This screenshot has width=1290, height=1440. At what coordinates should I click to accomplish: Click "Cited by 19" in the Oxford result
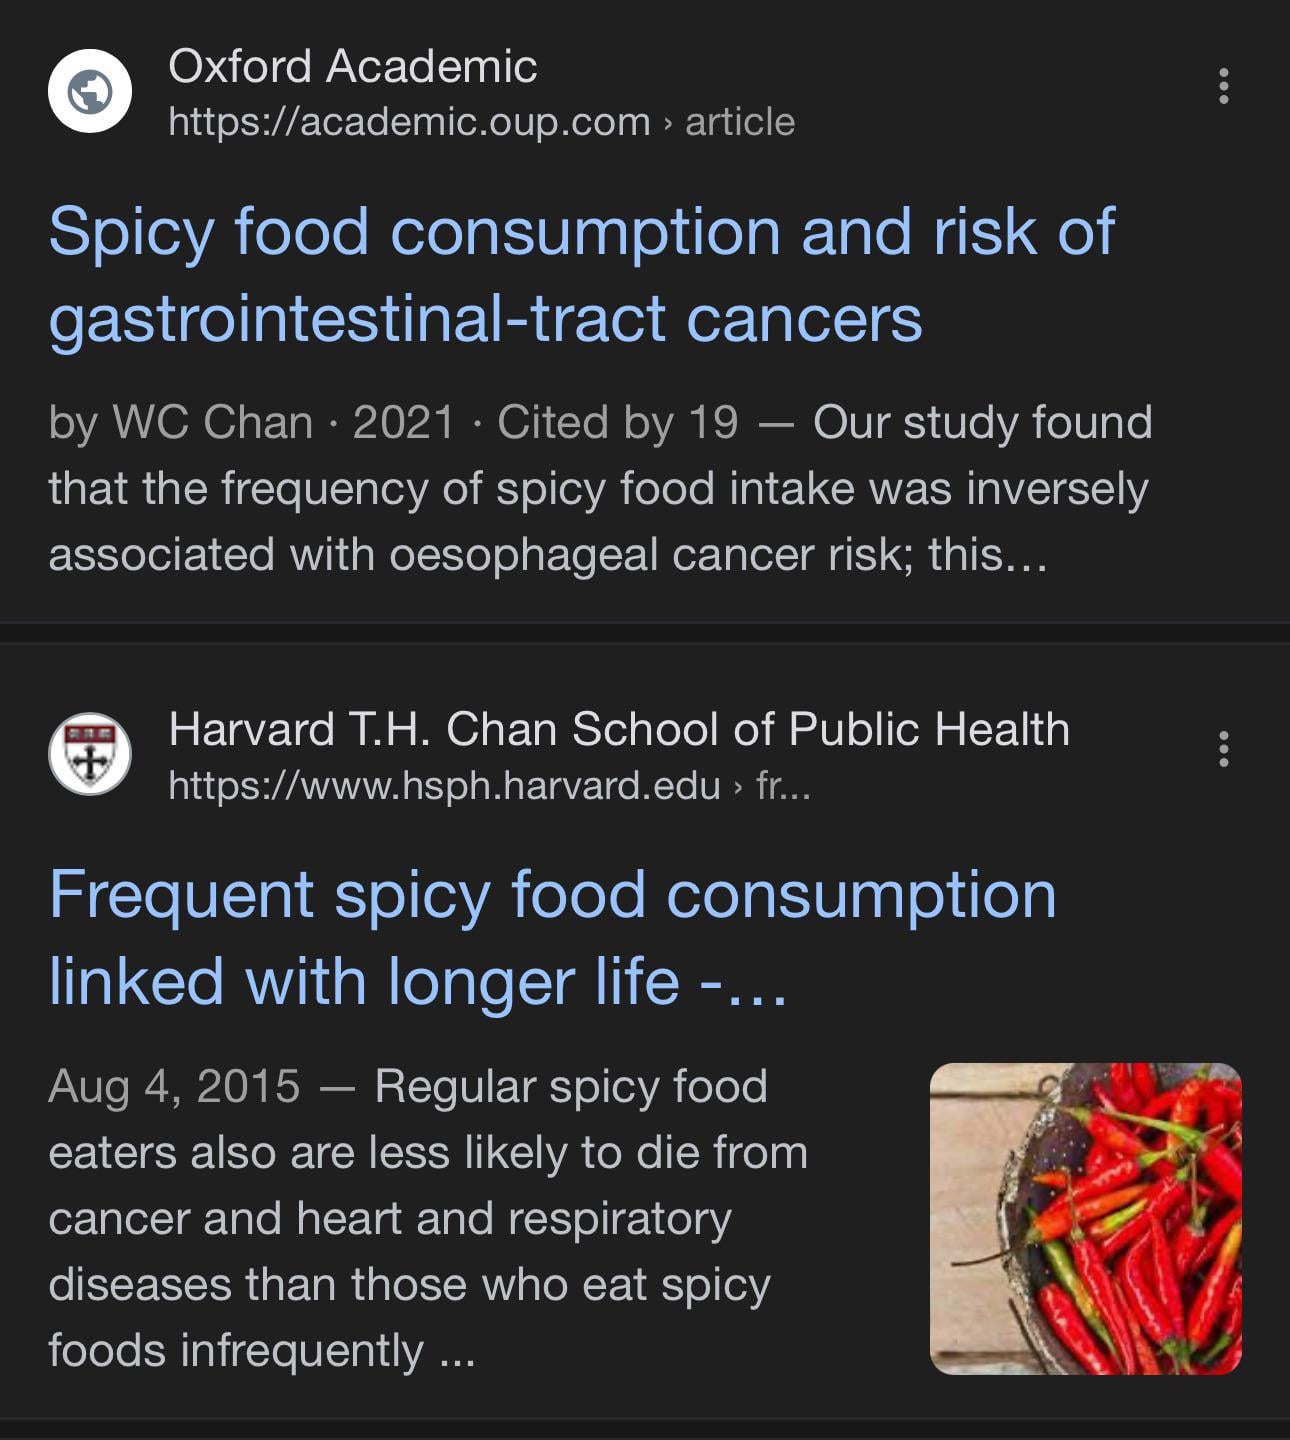click(x=617, y=422)
